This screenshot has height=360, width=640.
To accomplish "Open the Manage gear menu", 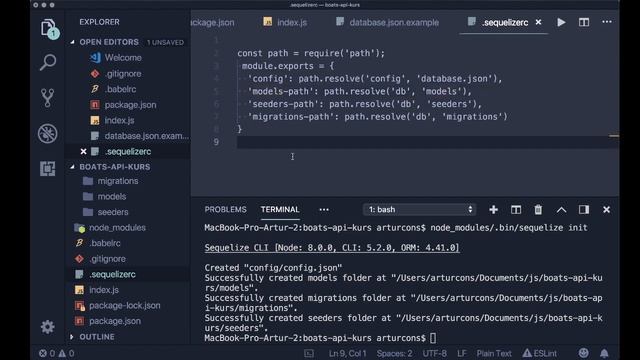I will (48, 327).
